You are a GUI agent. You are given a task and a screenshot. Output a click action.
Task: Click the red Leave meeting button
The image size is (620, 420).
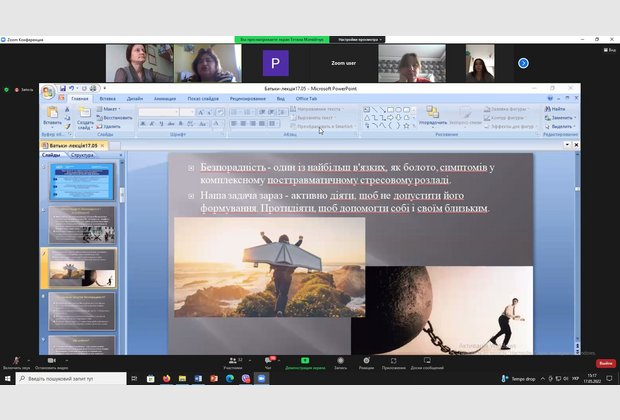(x=605, y=363)
